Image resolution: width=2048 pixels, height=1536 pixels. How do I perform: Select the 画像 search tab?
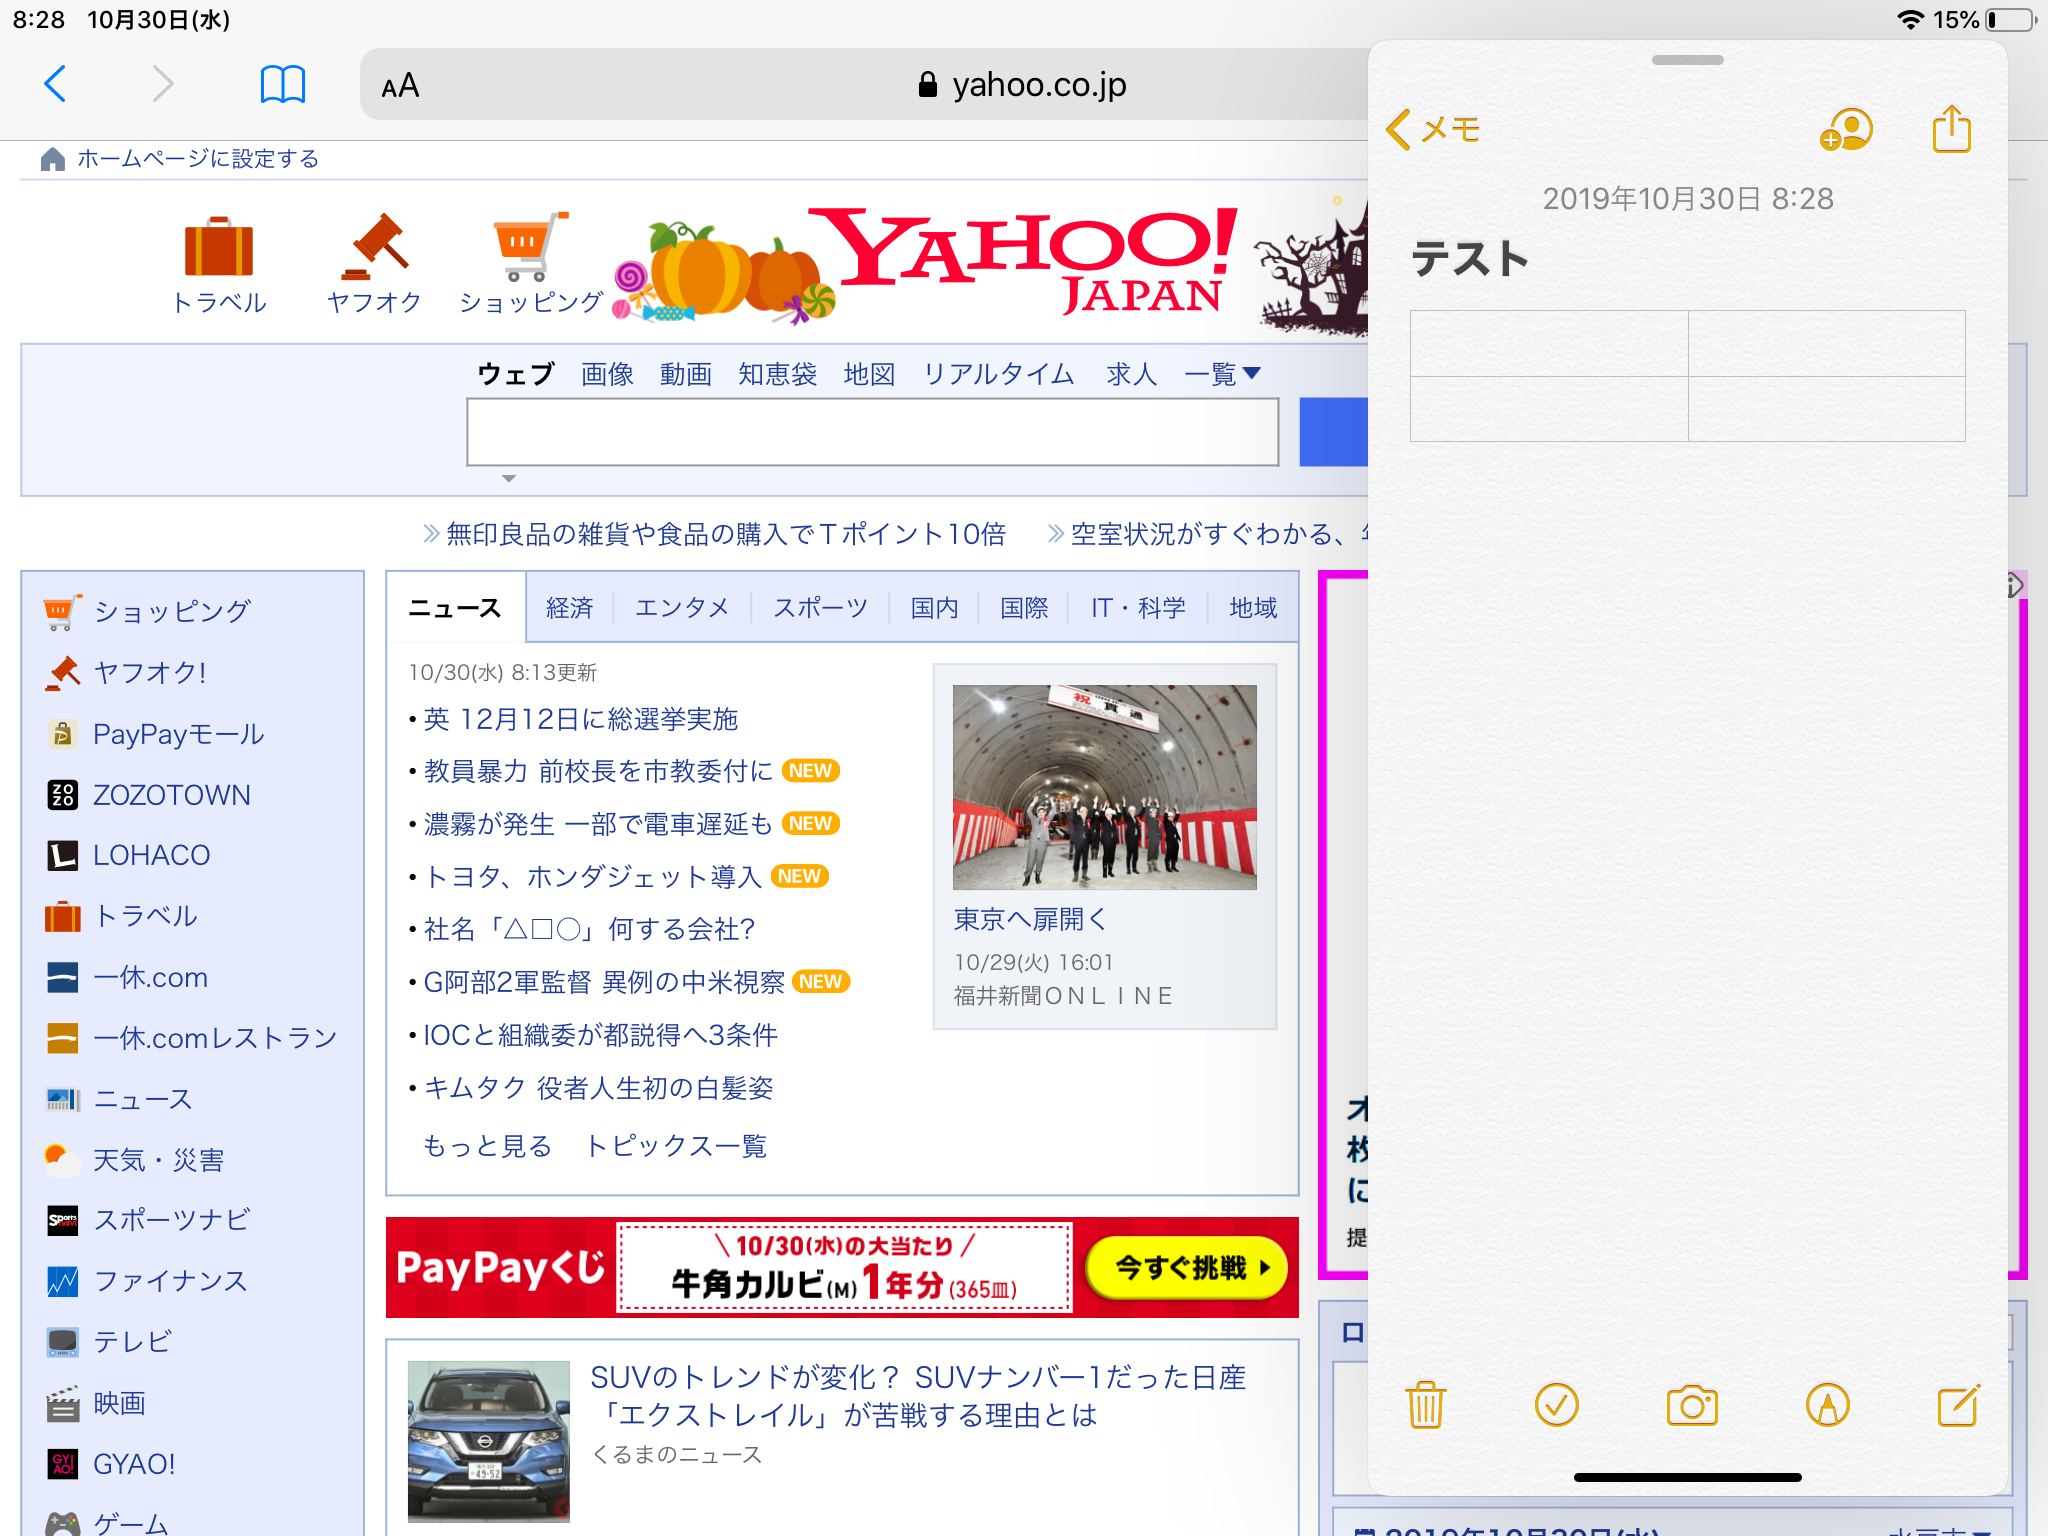[607, 374]
